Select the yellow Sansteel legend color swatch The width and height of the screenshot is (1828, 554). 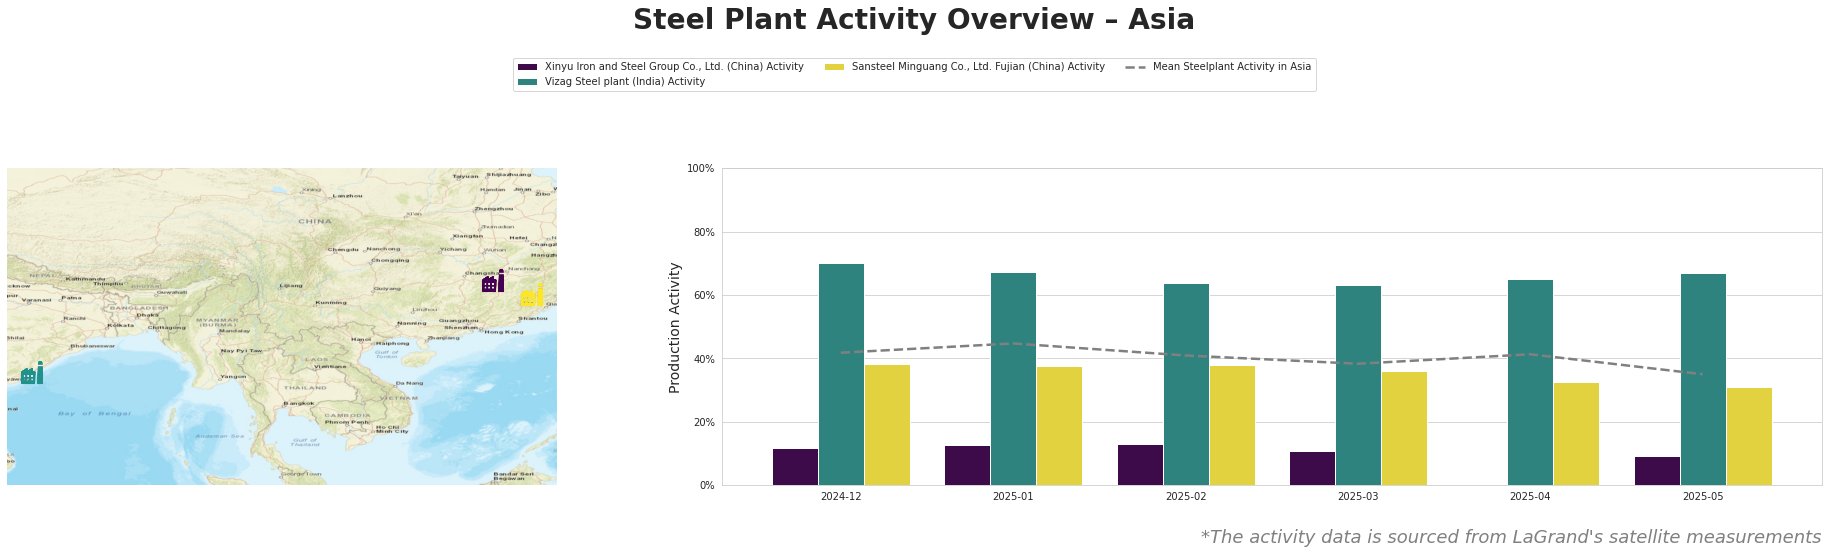(835, 67)
